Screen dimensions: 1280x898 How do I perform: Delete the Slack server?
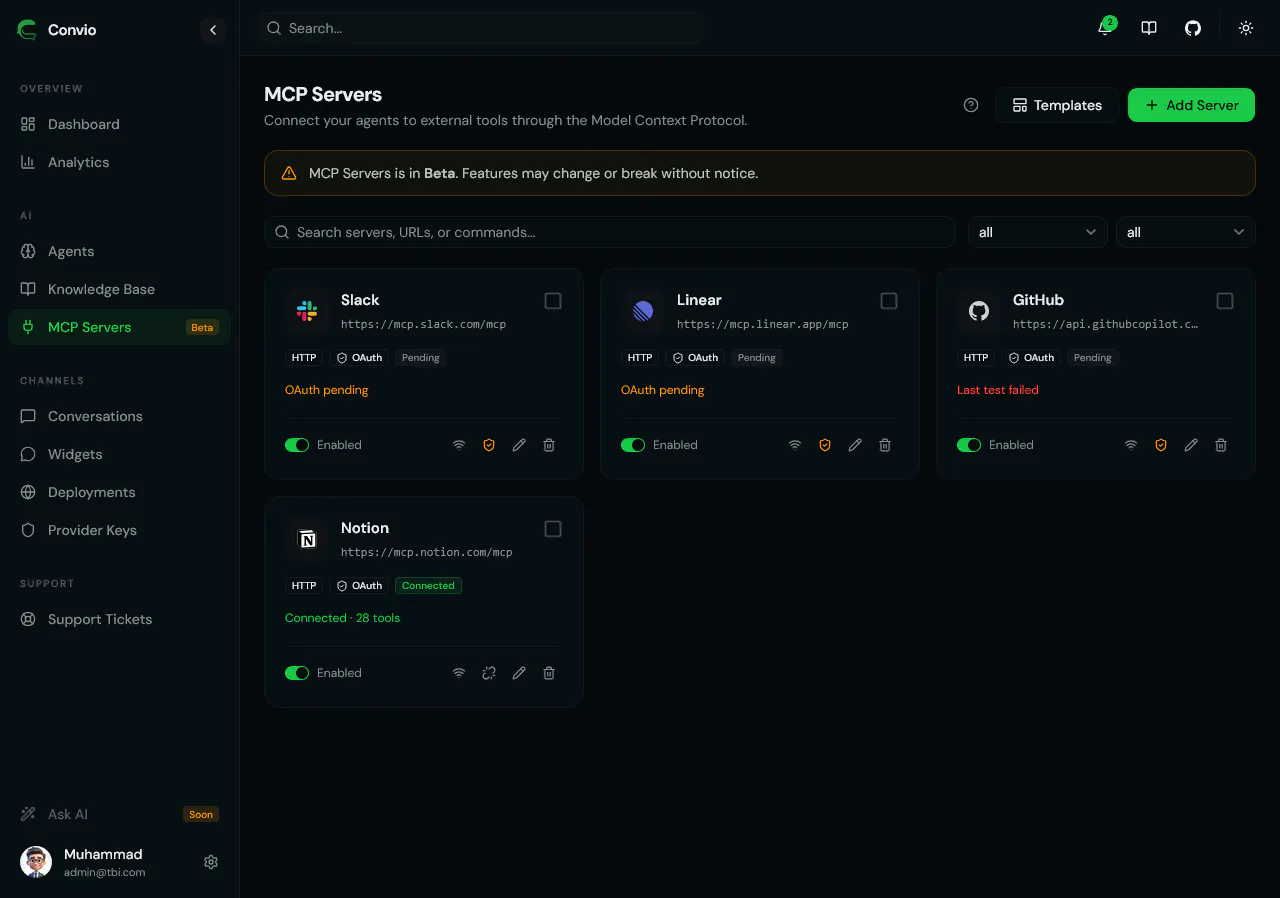(x=549, y=445)
